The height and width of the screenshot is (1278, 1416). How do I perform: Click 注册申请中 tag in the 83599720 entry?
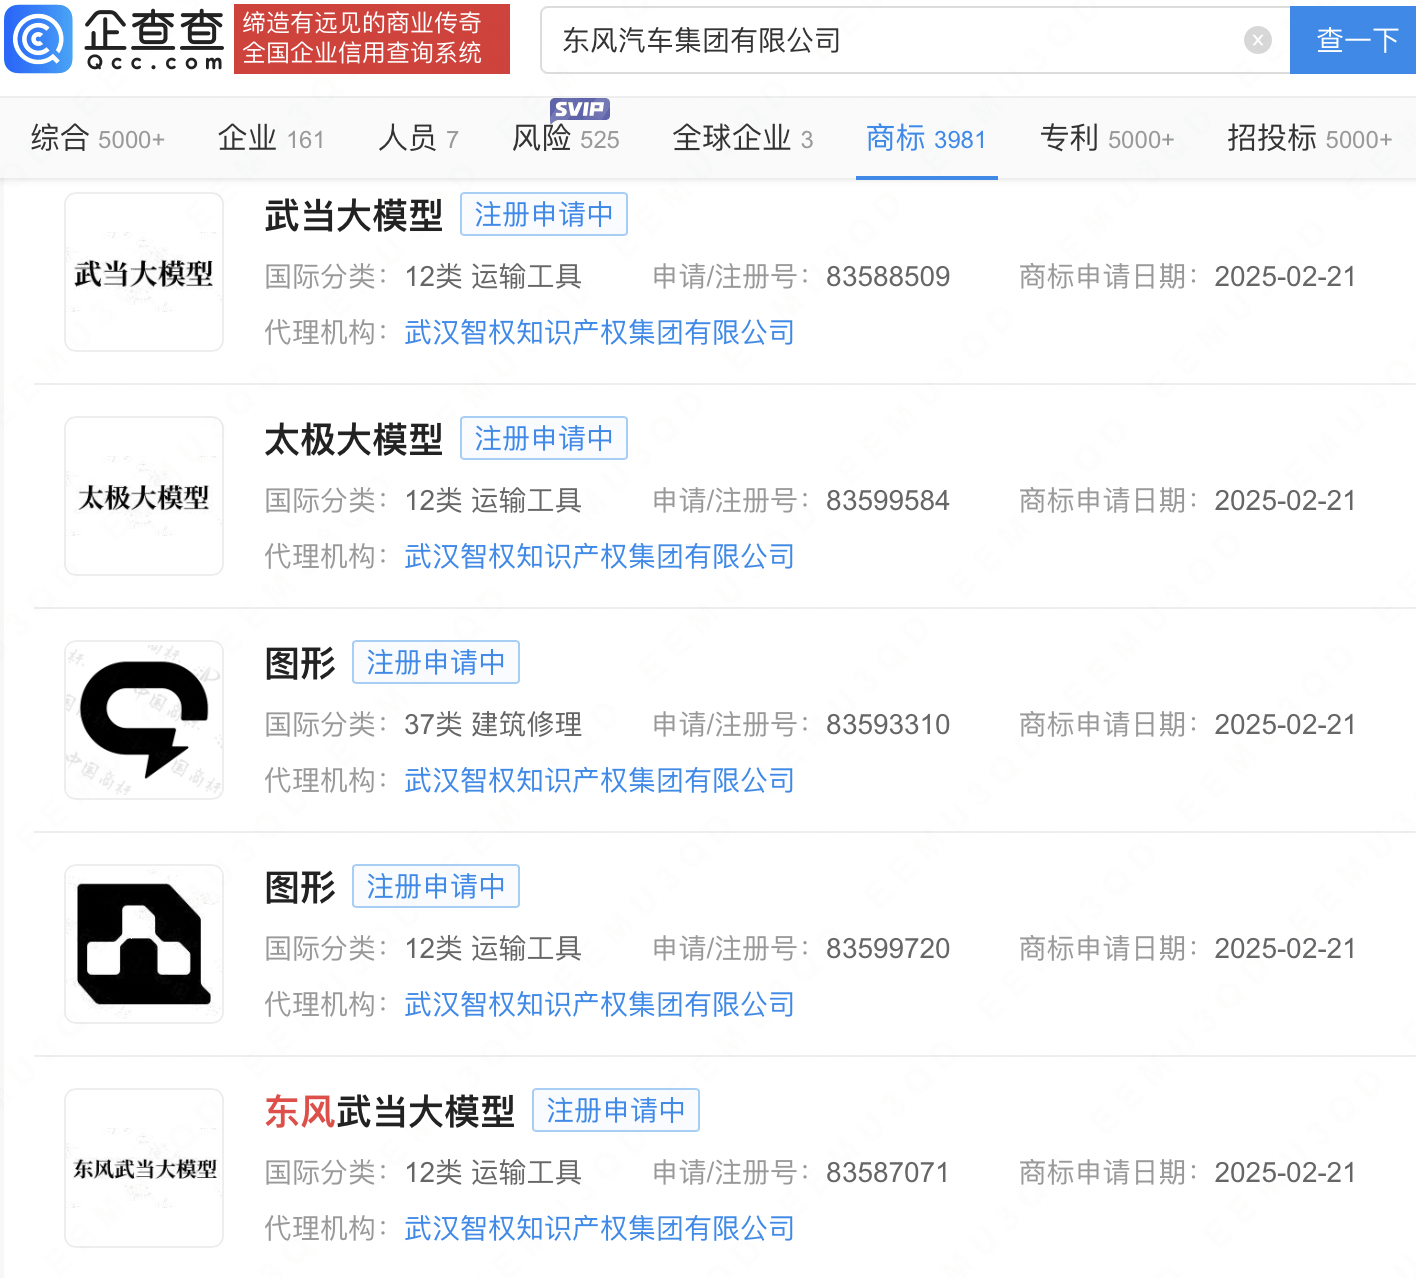[436, 886]
